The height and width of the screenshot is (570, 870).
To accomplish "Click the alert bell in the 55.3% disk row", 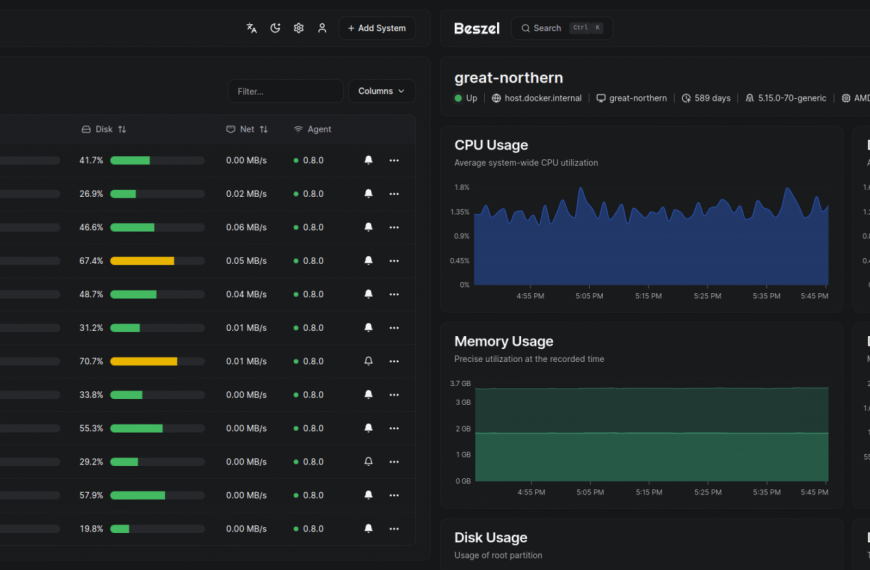I will point(368,428).
